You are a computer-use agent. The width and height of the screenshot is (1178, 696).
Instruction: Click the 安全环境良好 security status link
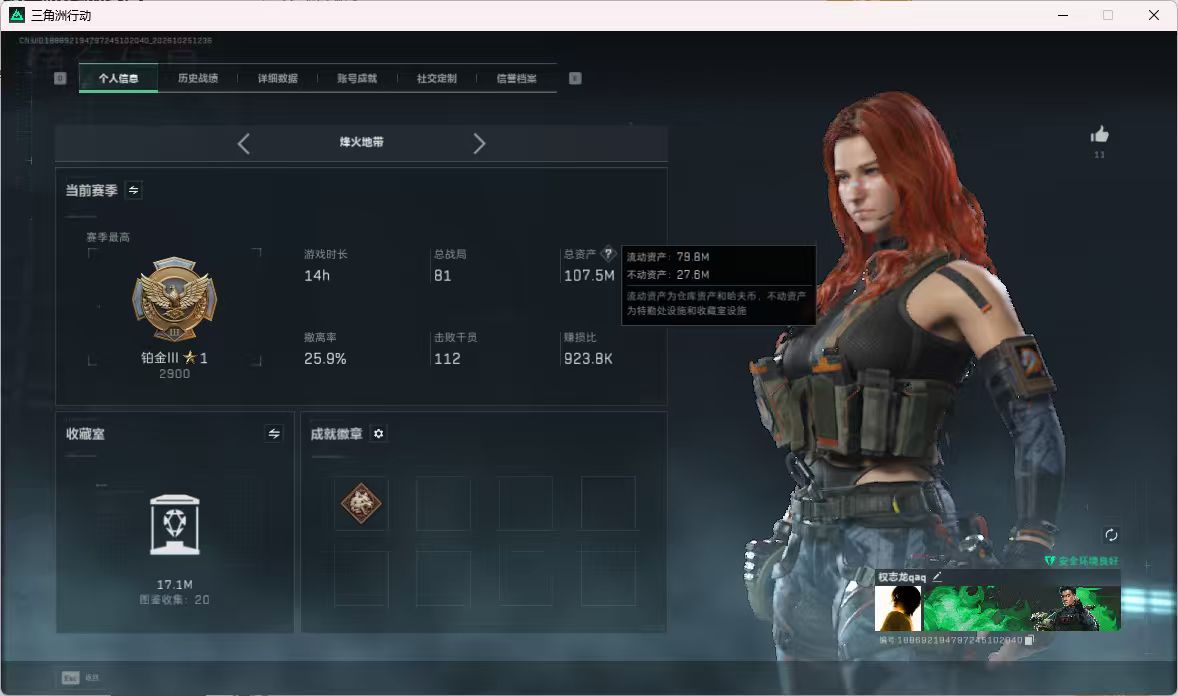point(1081,561)
